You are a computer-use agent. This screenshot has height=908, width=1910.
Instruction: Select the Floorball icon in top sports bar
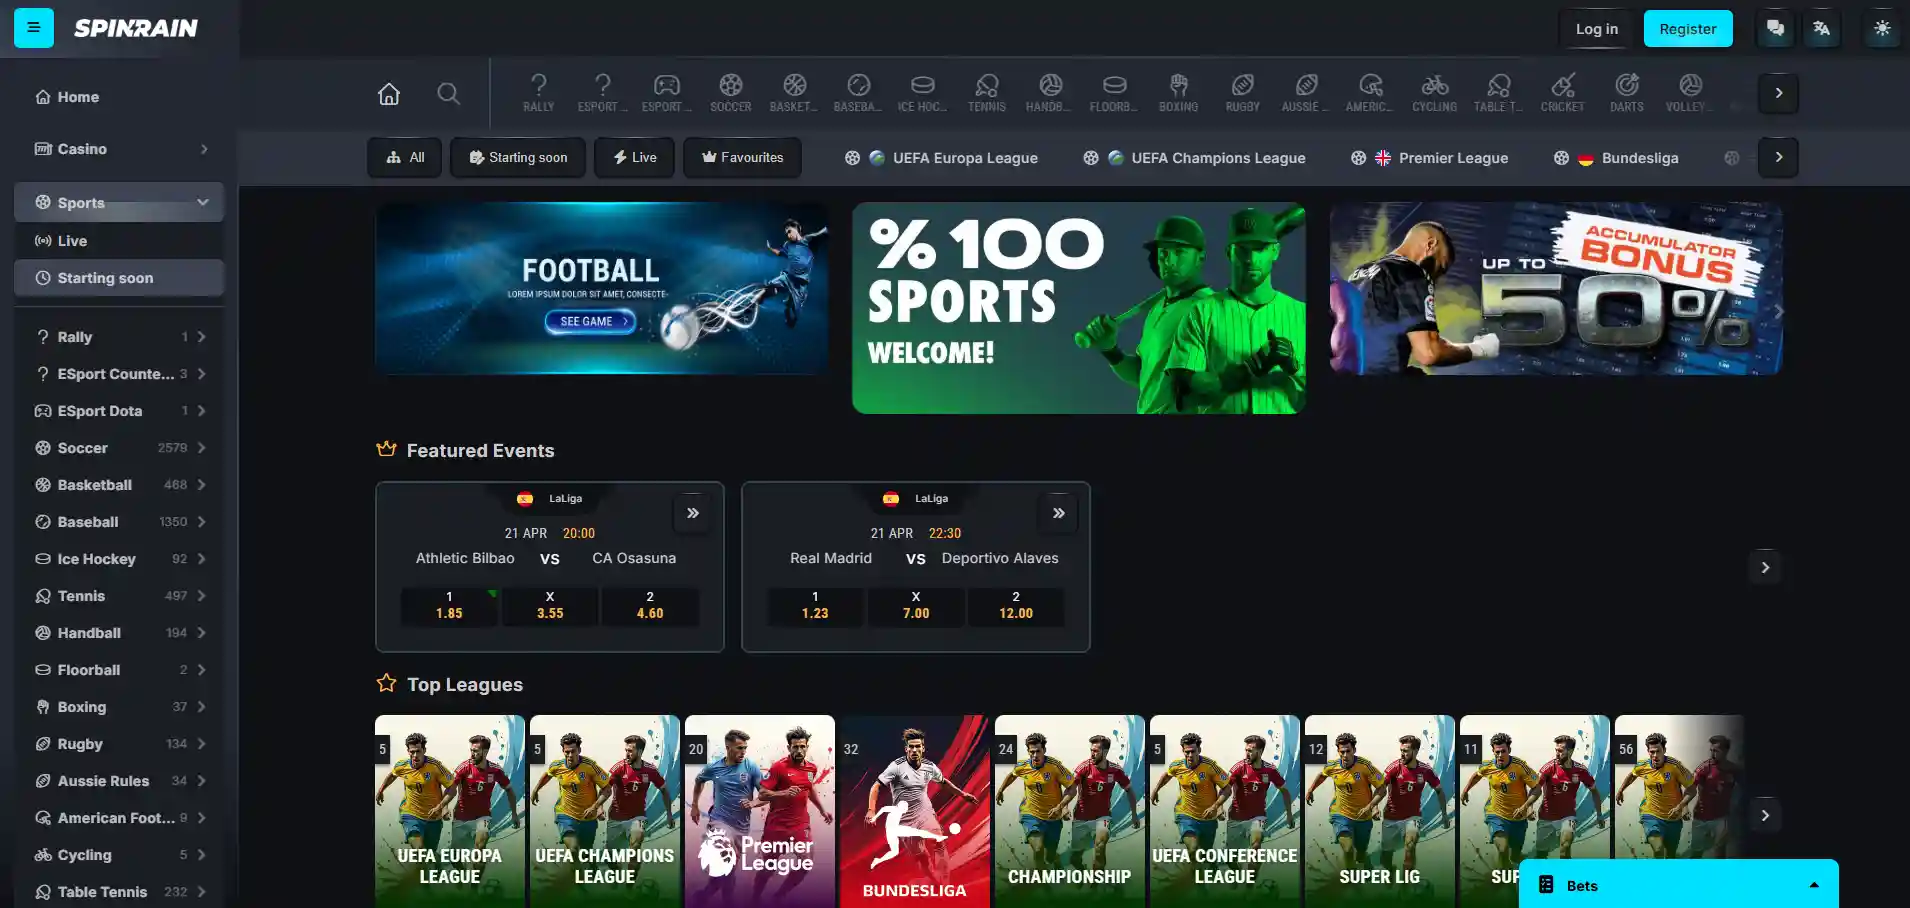click(1114, 93)
